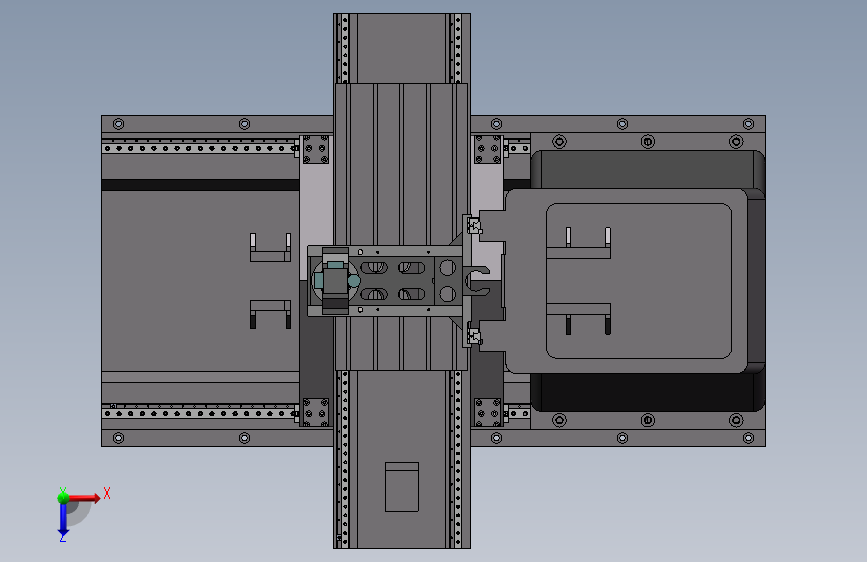Viewport: 867px width, 562px height.
Task: Click the red X axis arrow of the triad
Action: click(84, 498)
